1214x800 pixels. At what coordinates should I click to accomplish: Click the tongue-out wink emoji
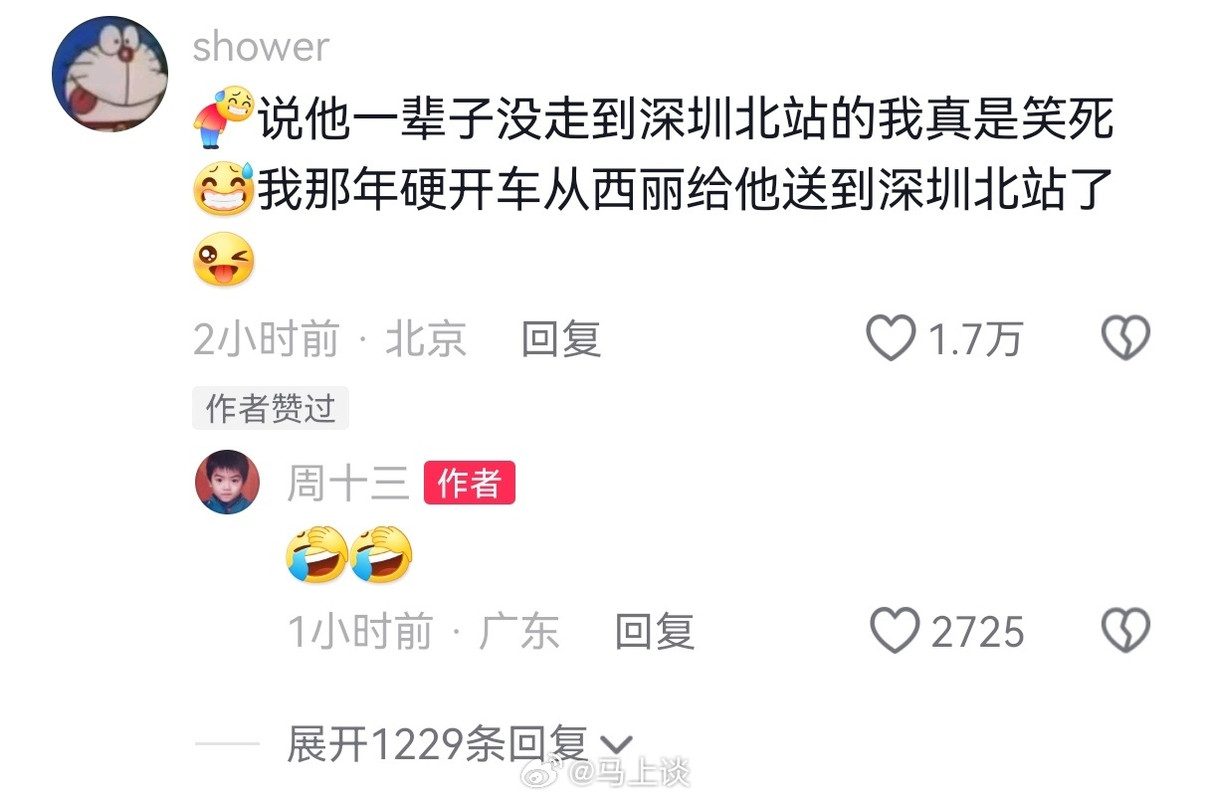point(223,260)
